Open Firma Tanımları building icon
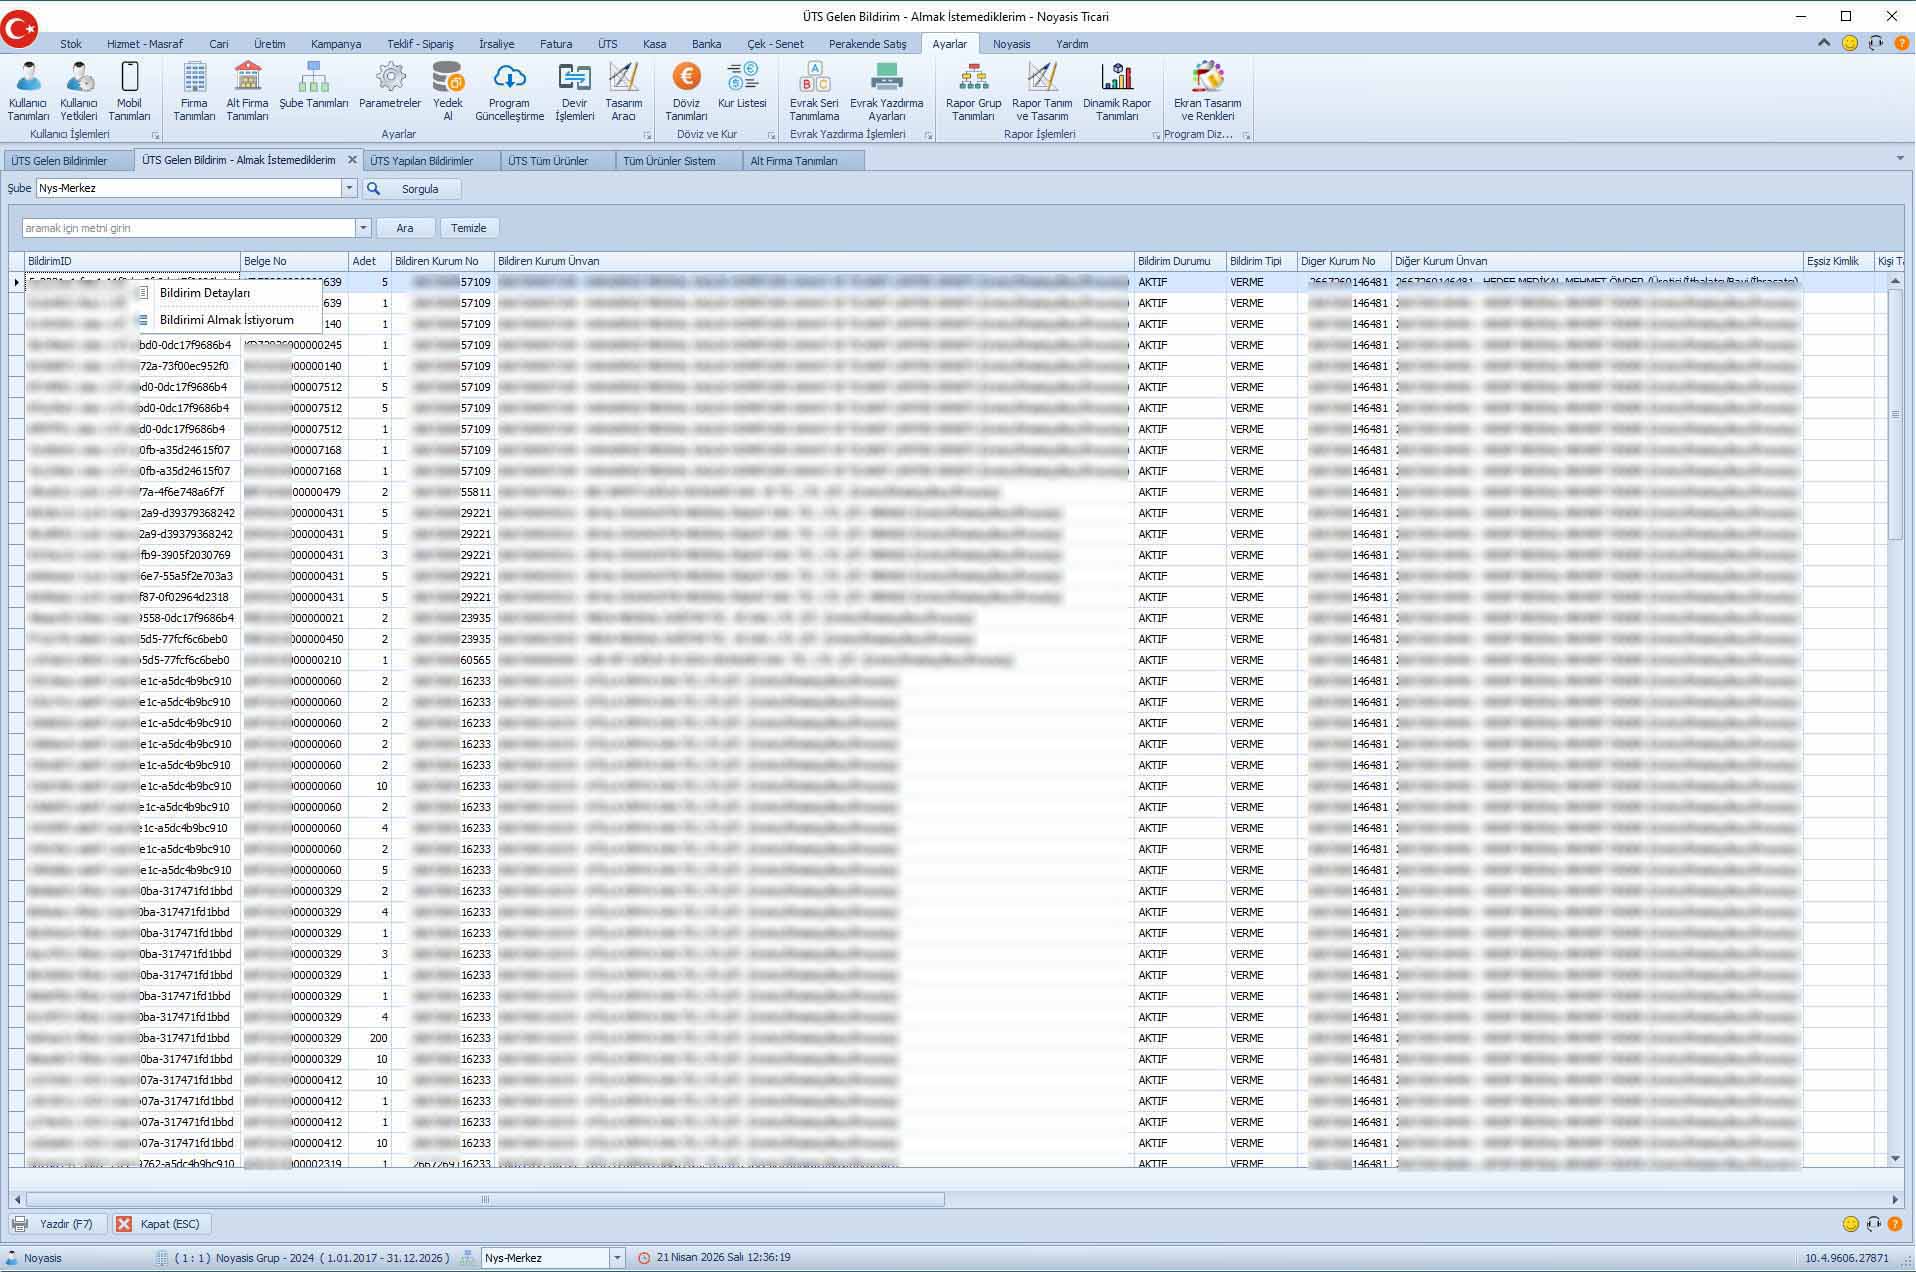 point(194,90)
